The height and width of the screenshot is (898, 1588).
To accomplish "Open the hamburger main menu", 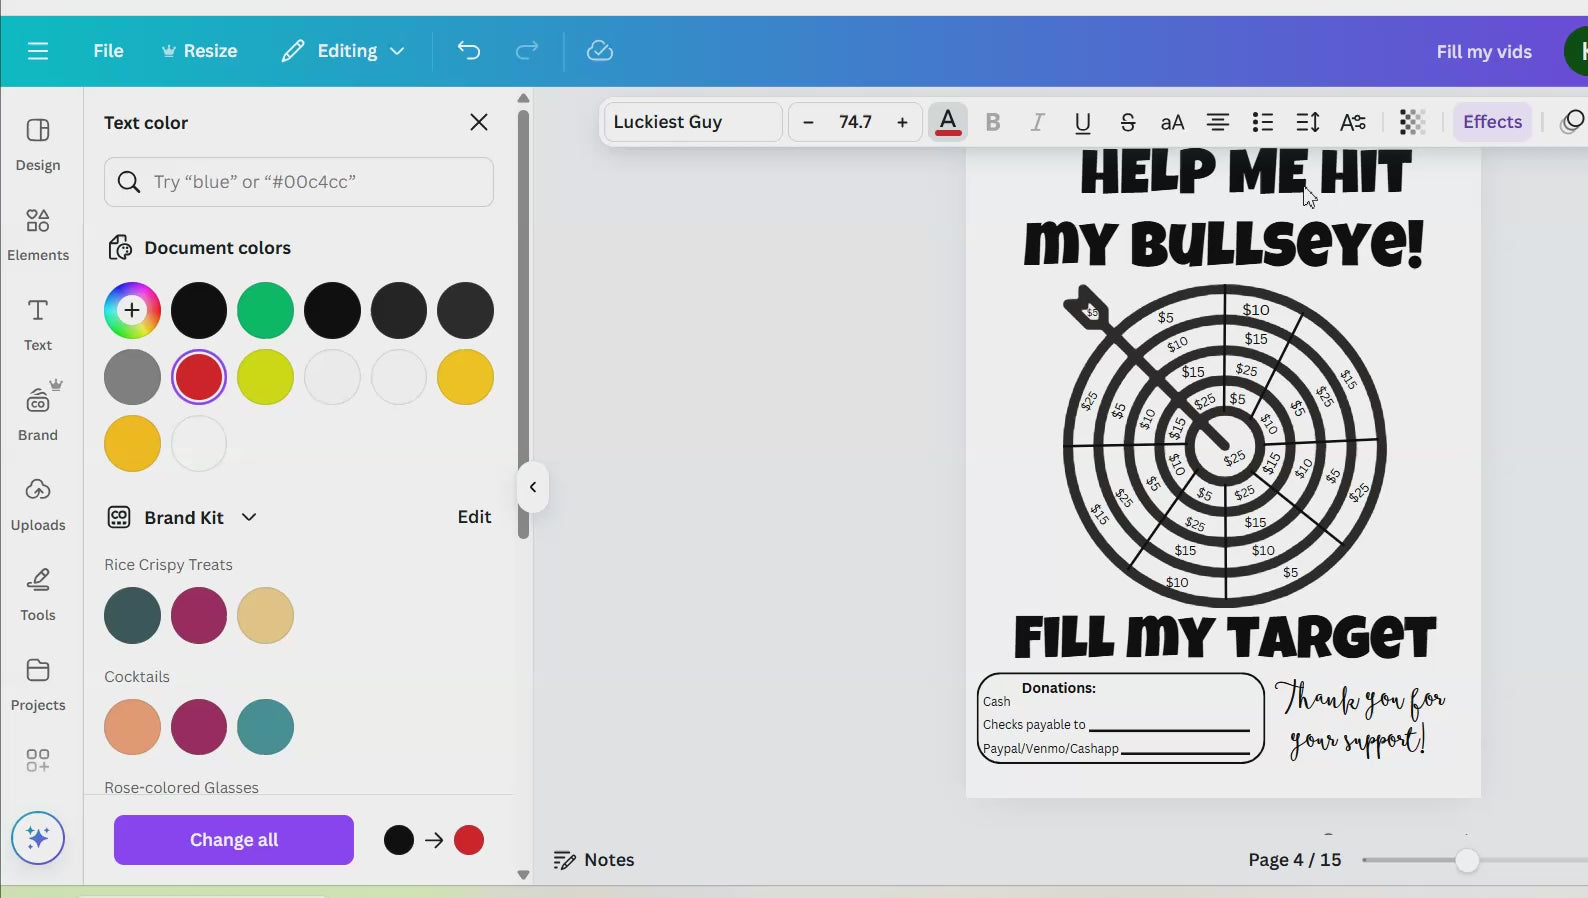I will click(x=38, y=51).
